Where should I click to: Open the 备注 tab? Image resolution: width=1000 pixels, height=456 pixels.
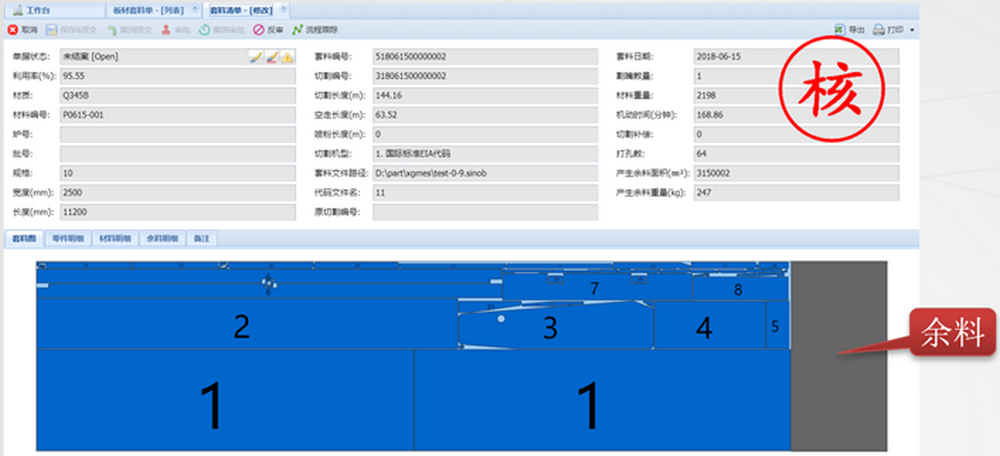coord(202,239)
